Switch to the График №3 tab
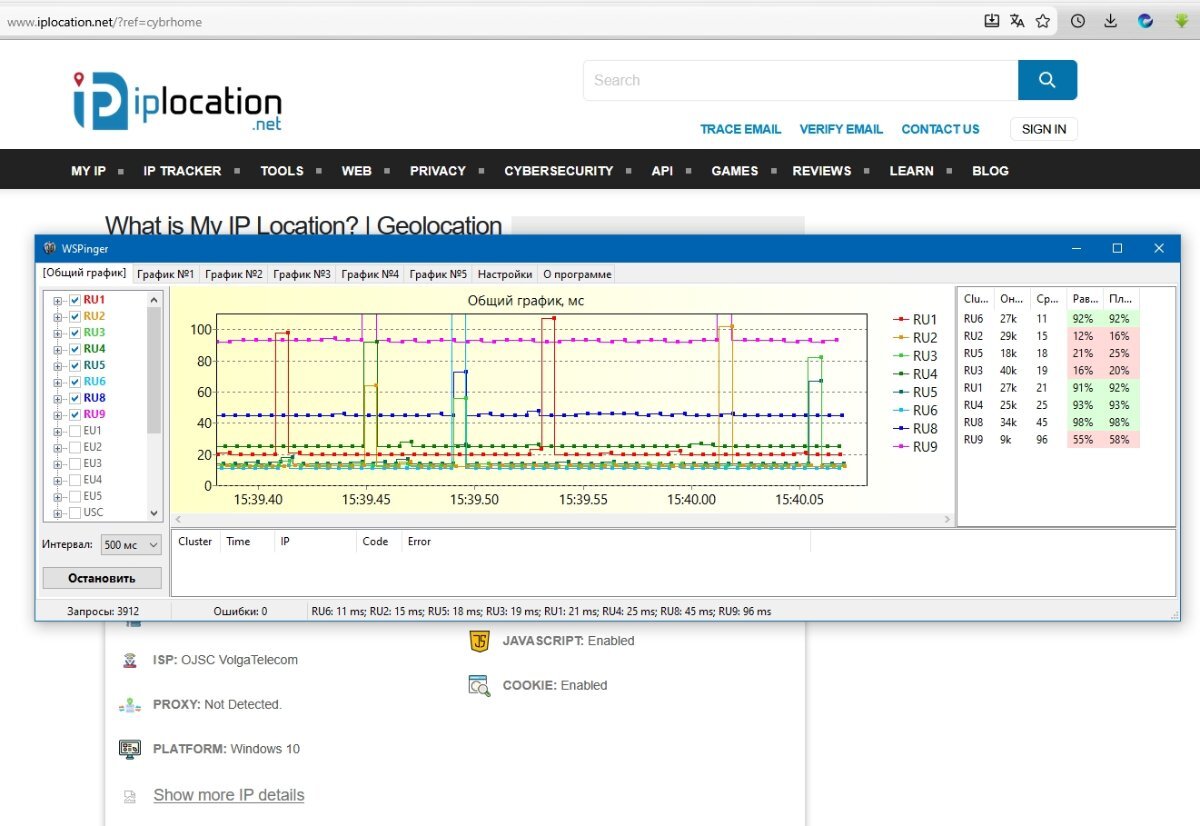The height and width of the screenshot is (826, 1200). point(301,274)
